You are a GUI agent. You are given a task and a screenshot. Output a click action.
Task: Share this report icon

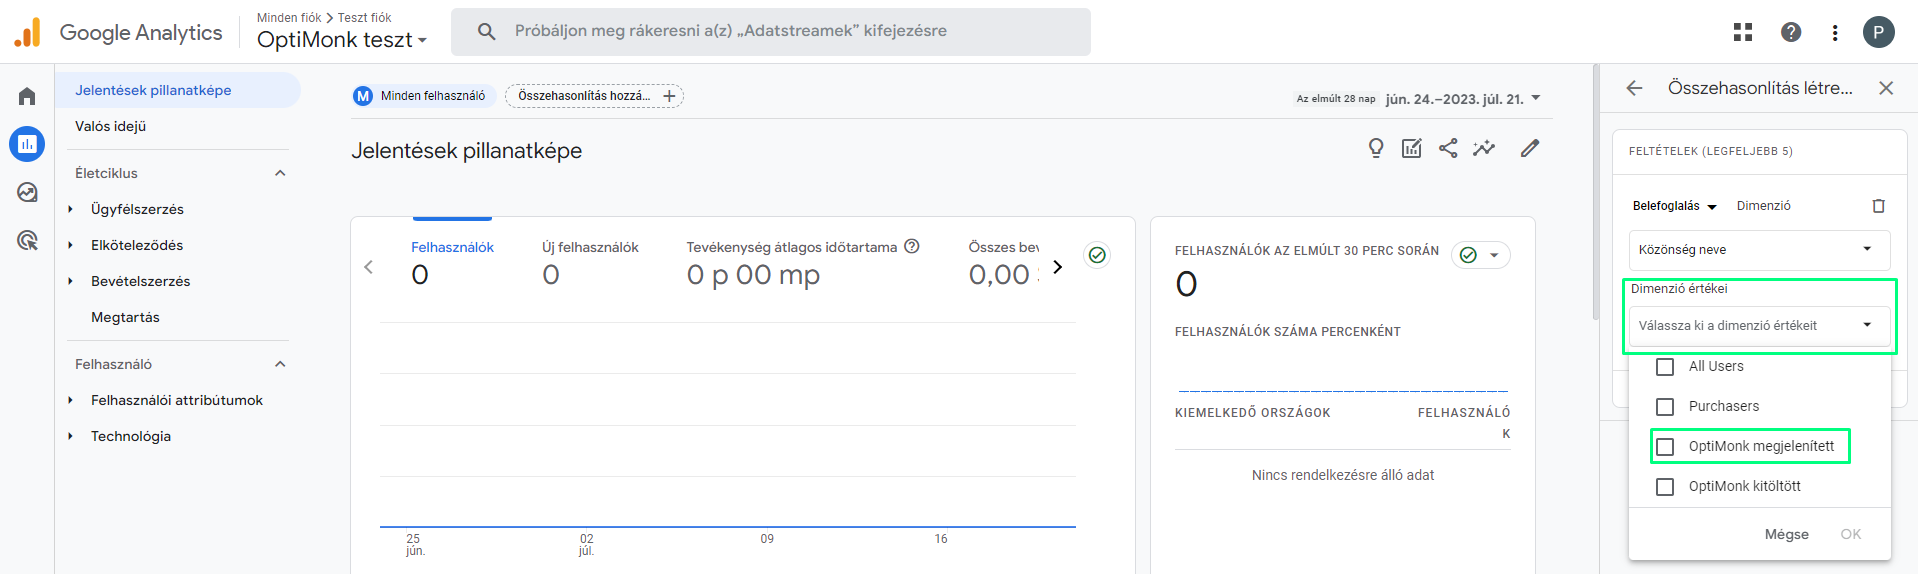1448,148
